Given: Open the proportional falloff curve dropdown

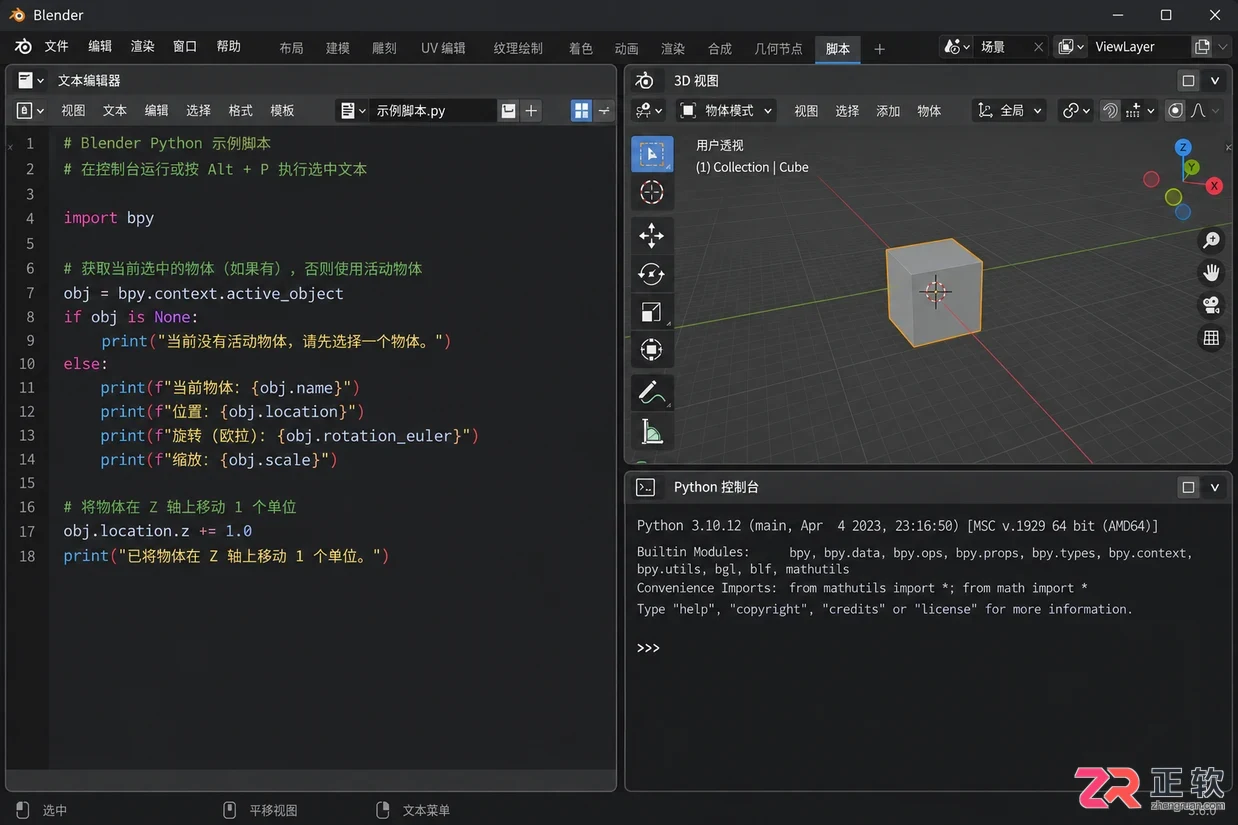Looking at the screenshot, I should pyautogui.click(x=1205, y=111).
